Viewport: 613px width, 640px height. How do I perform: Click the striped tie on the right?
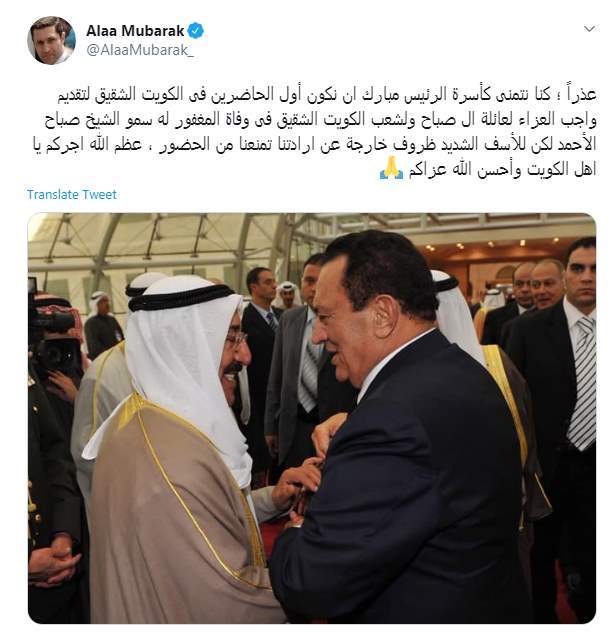(x=583, y=384)
